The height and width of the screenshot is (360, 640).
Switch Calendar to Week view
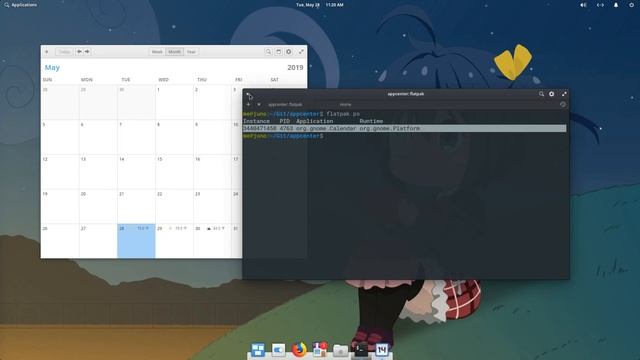[157, 52]
